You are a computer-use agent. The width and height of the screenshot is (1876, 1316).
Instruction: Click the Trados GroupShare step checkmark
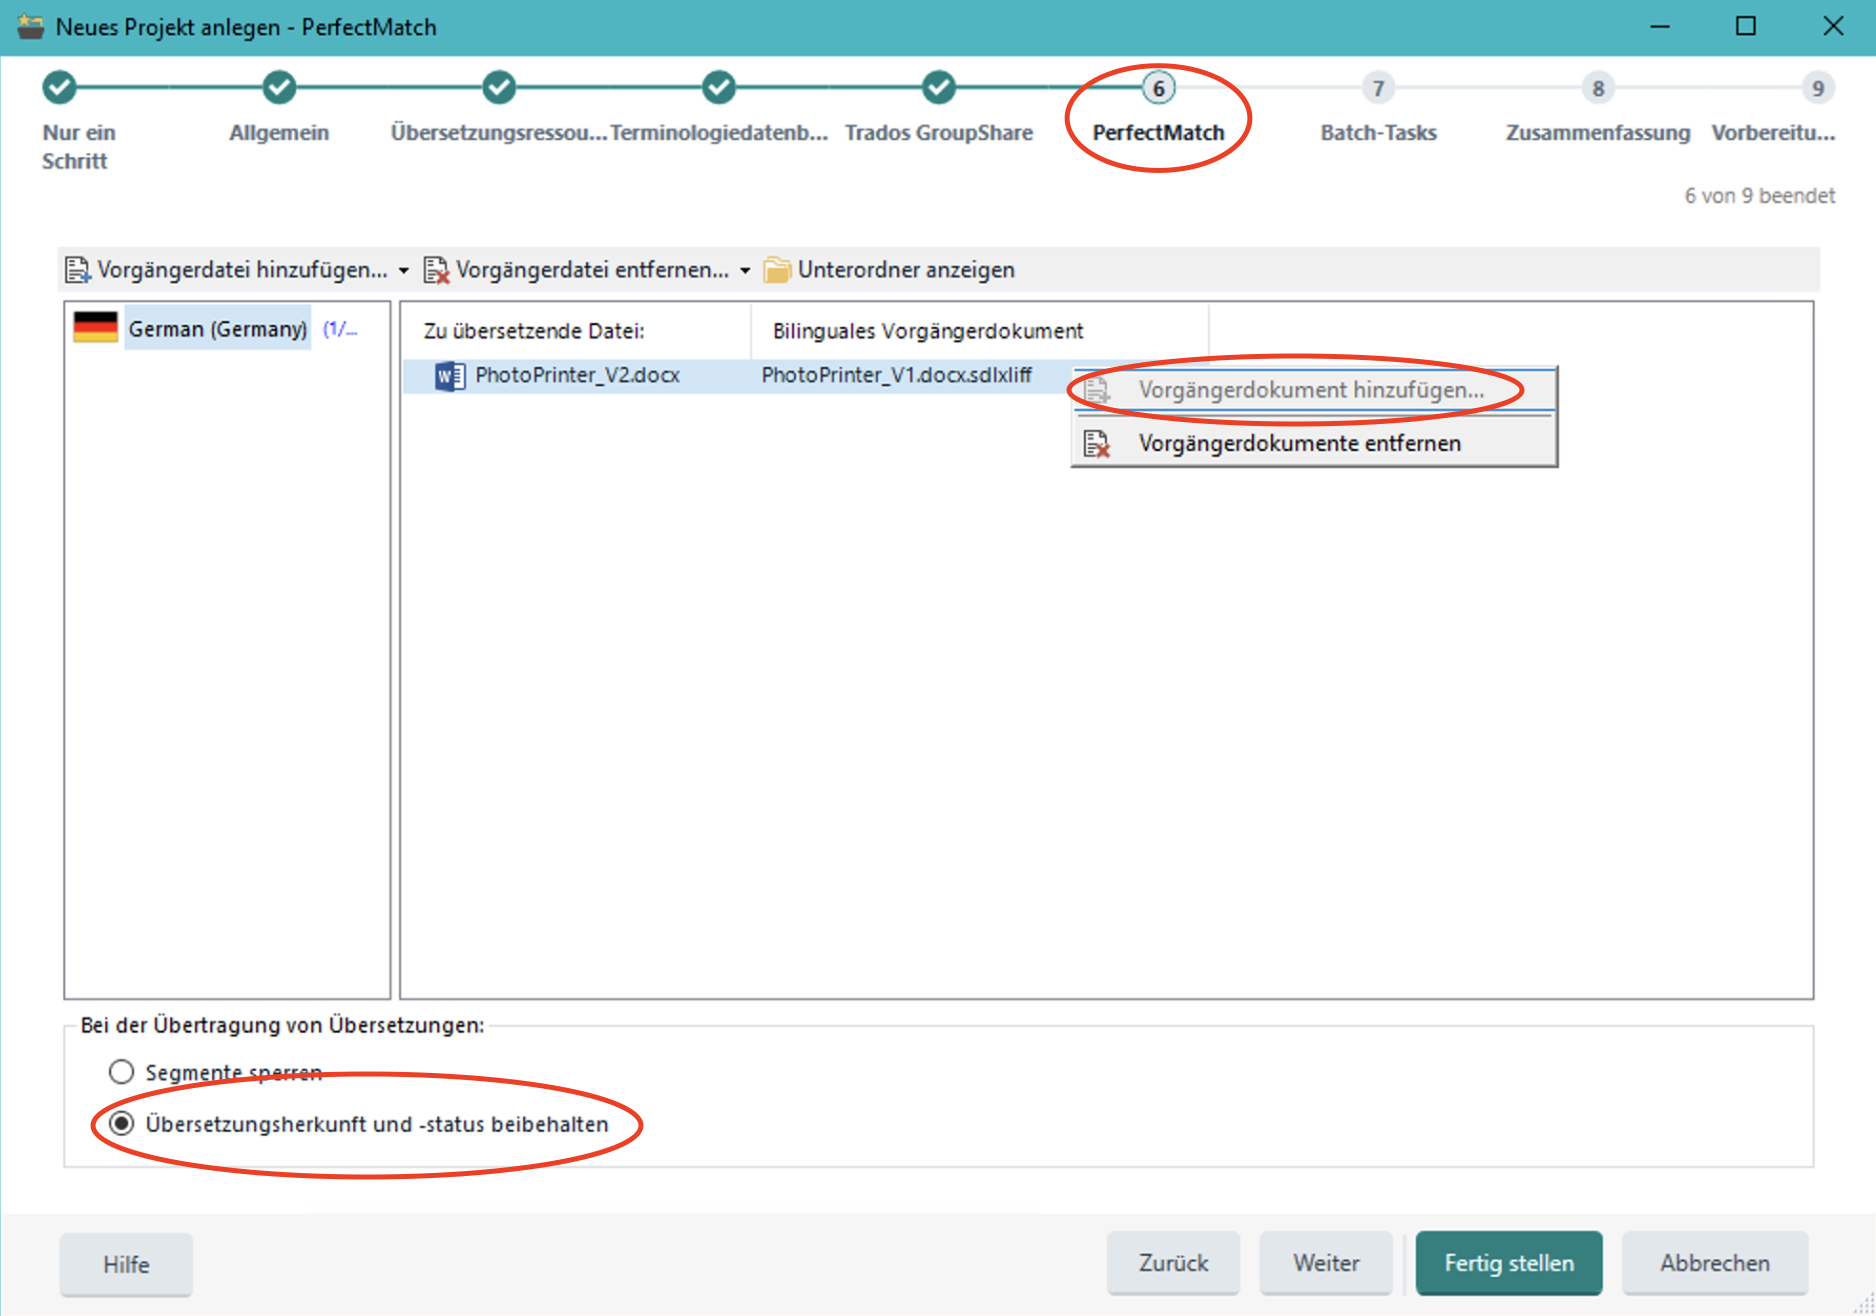(939, 88)
